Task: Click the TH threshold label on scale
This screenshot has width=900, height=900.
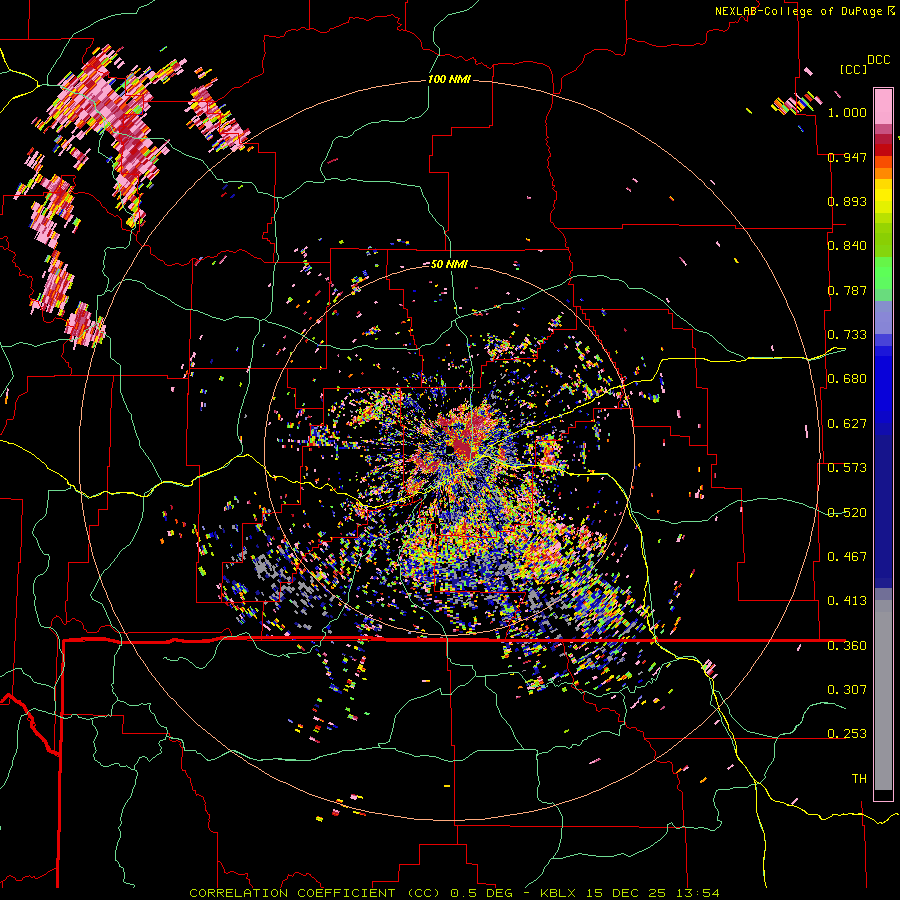Action: coord(859,778)
